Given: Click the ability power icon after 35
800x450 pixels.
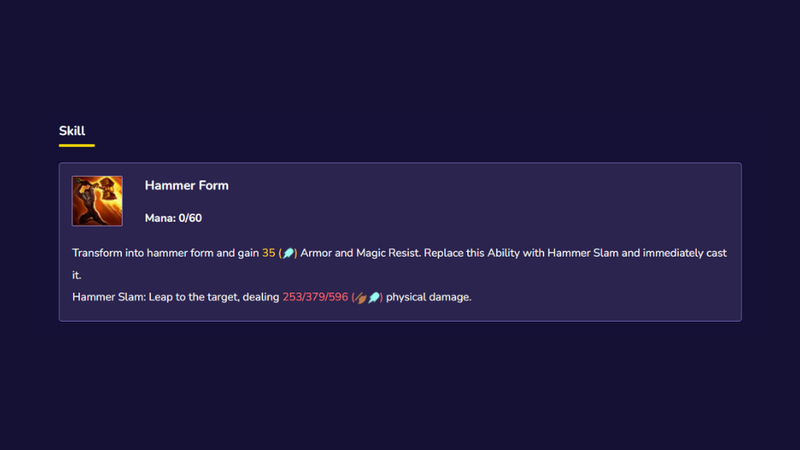Looking at the screenshot, I should point(288,253).
